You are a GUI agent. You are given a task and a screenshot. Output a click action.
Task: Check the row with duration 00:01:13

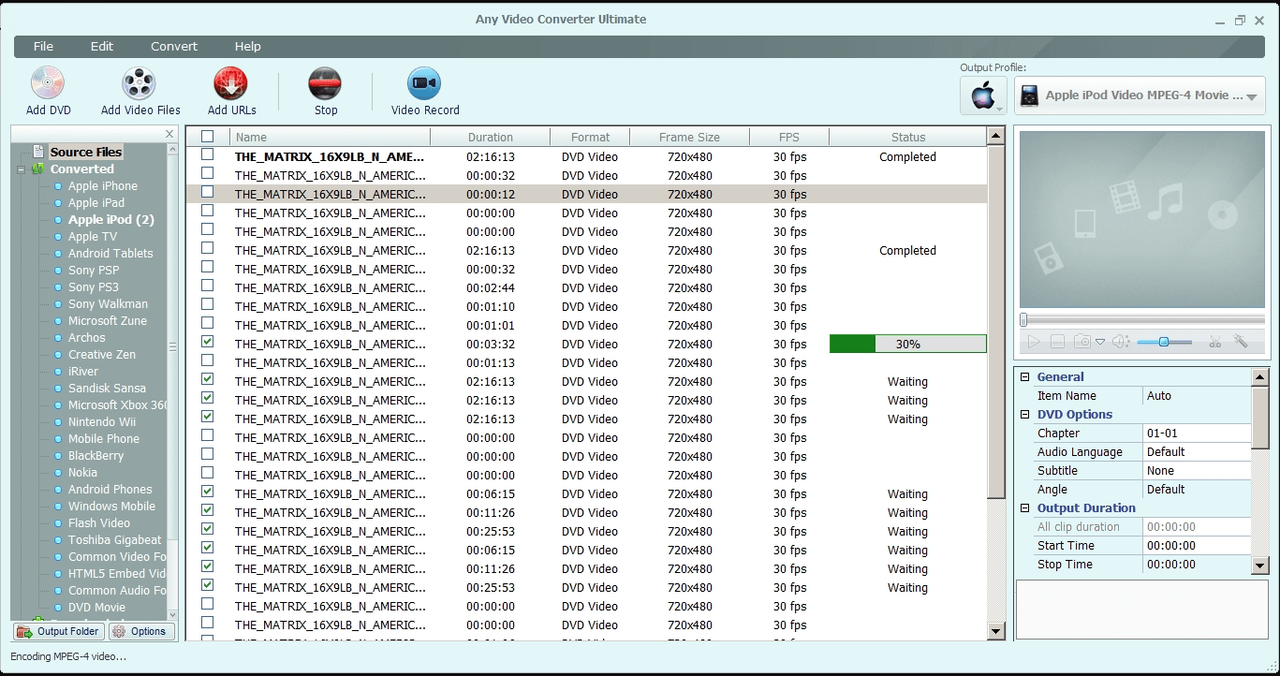click(x=207, y=361)
